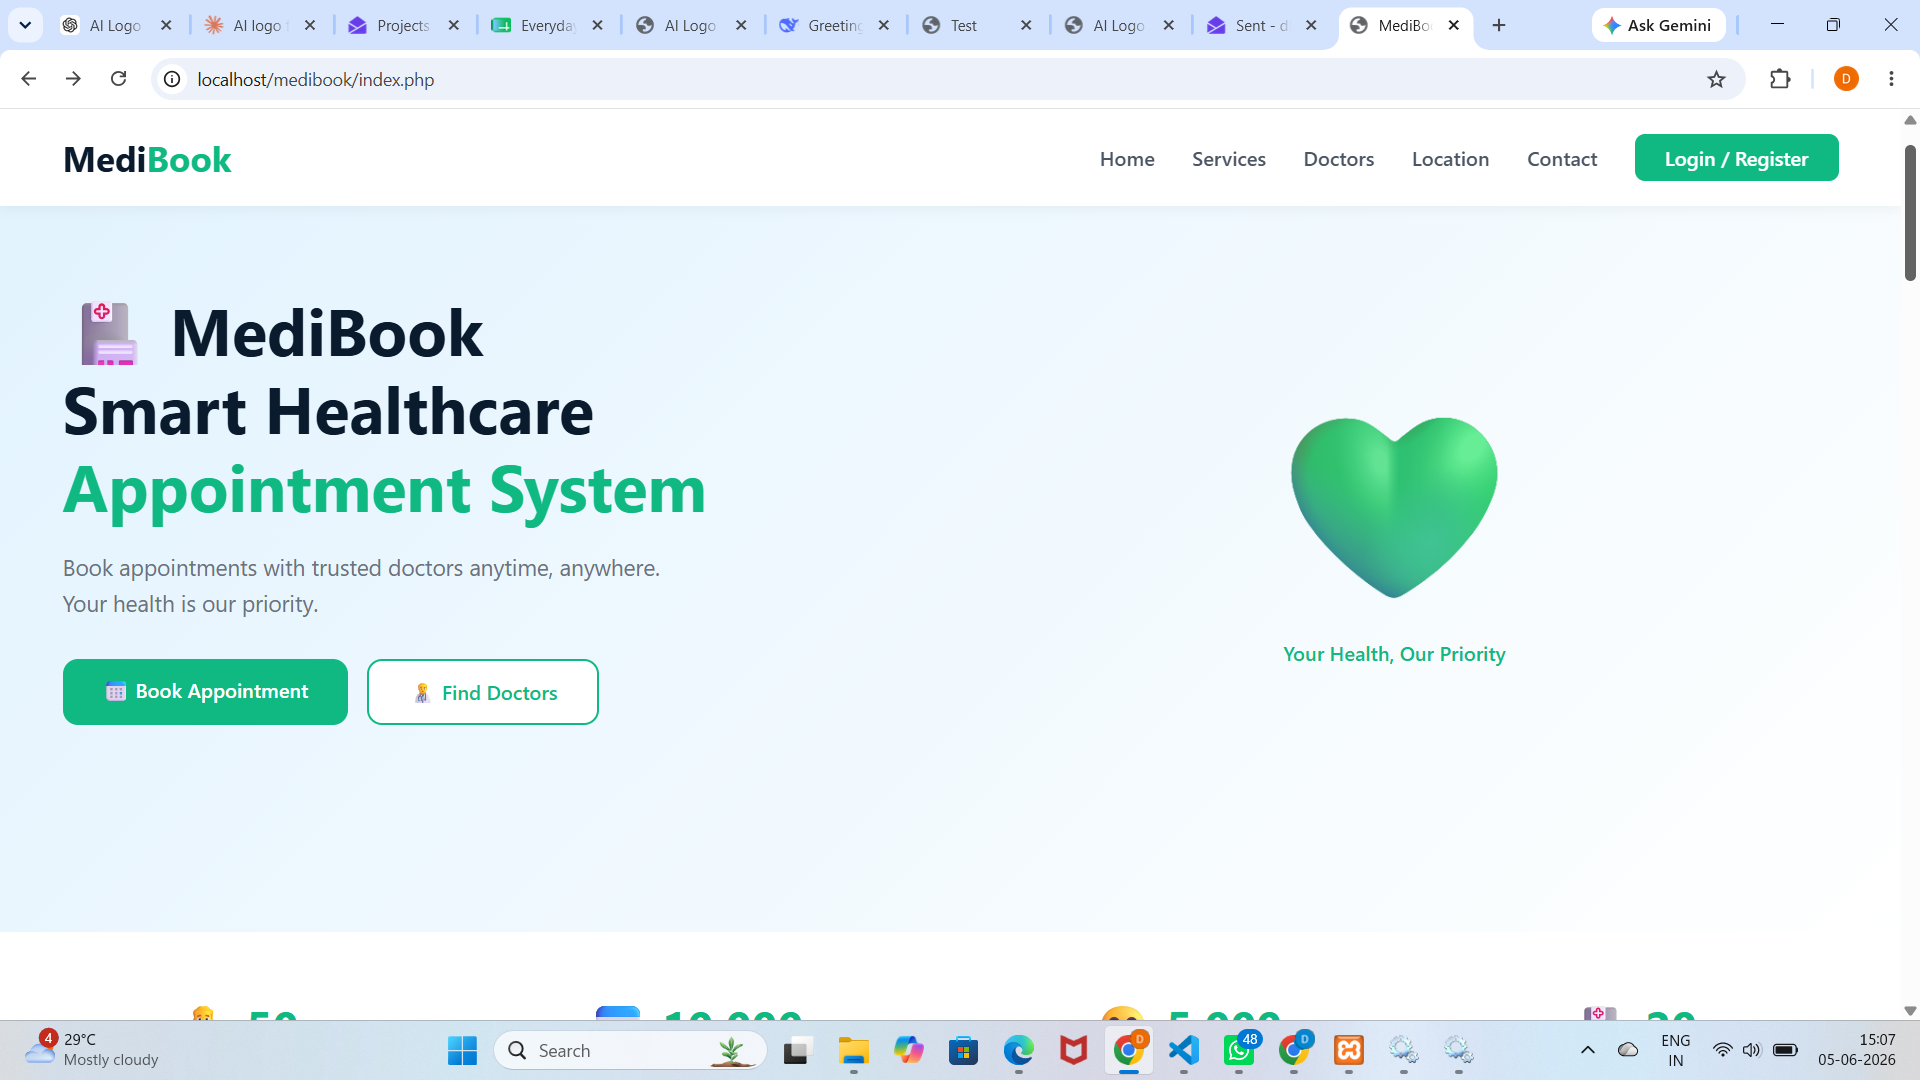This screenshot has width=1920, height=1080.
Task: Click the hospital emoji beside MediBook heading
Action: click(109, 334)
